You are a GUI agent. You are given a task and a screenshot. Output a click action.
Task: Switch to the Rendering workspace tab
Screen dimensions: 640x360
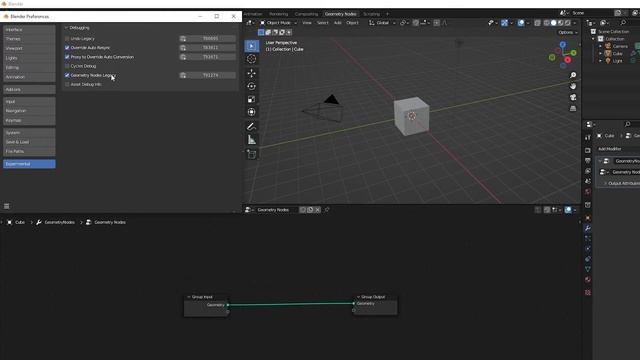click(278, 14)
